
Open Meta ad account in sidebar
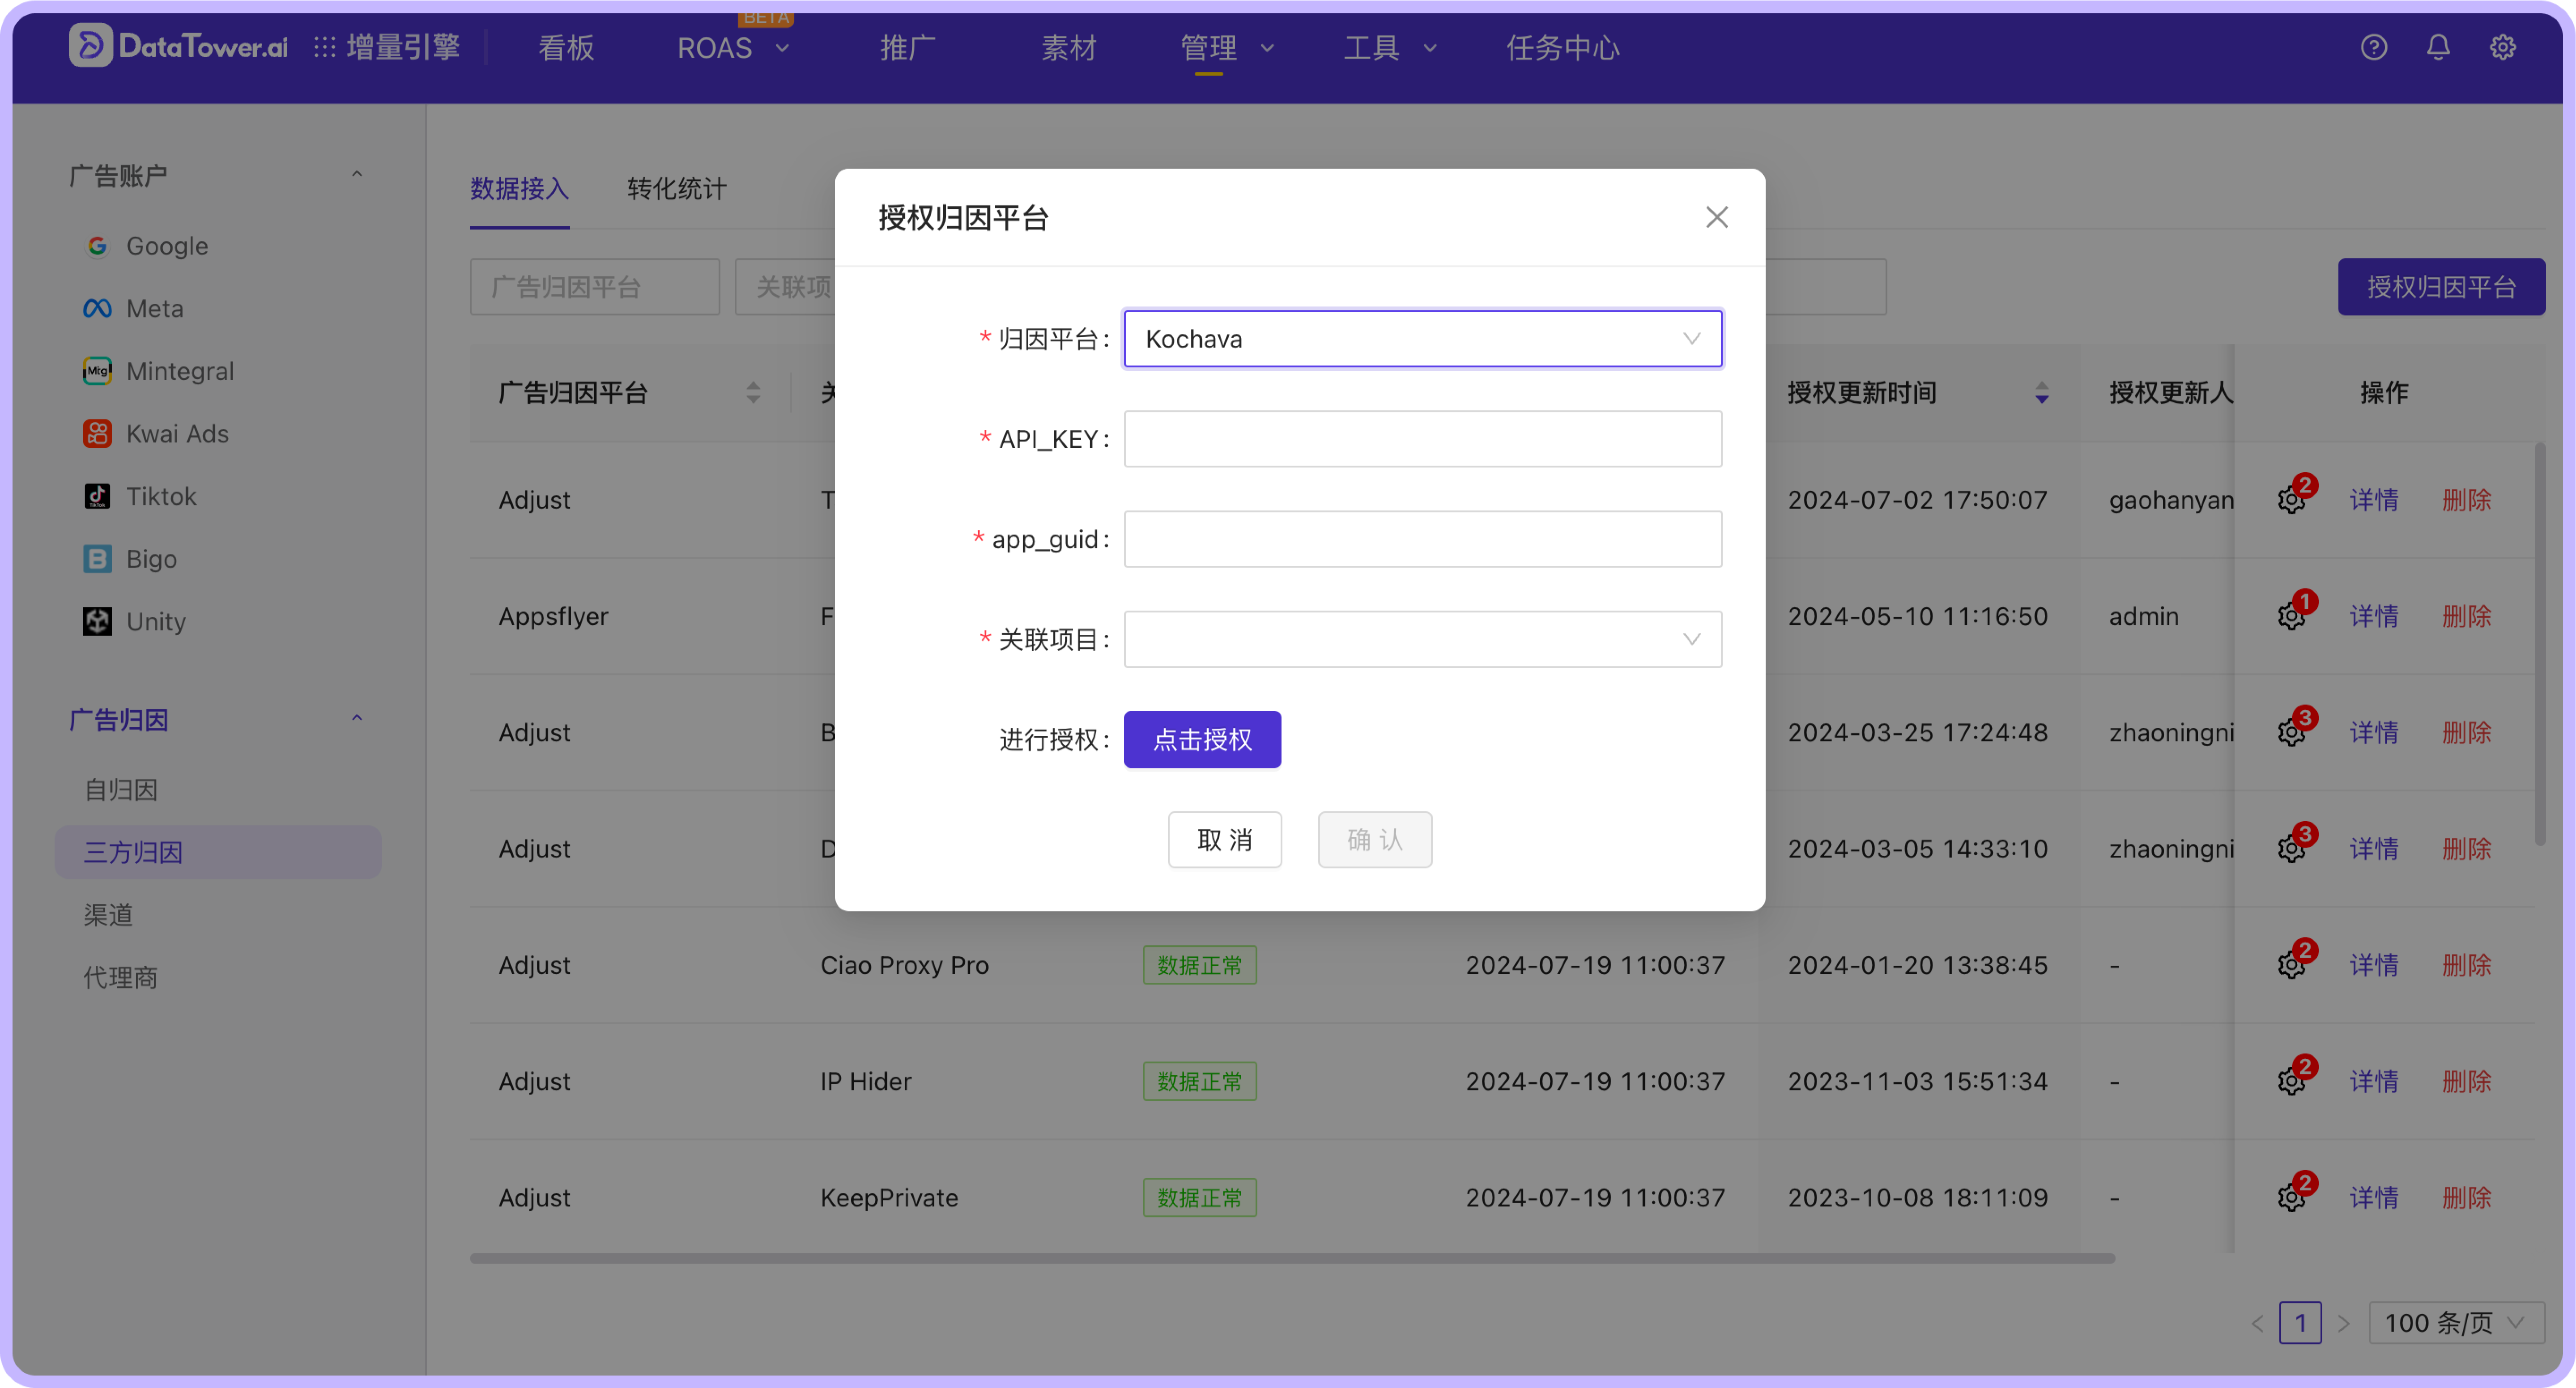pyautogui.click(x=133, y=308)
